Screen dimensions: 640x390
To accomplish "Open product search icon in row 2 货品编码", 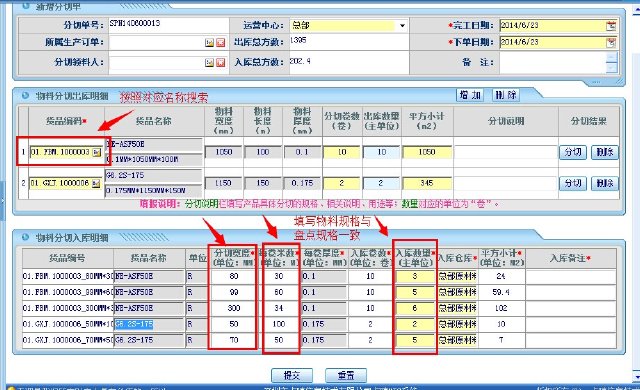I will [x=96, y=184].
